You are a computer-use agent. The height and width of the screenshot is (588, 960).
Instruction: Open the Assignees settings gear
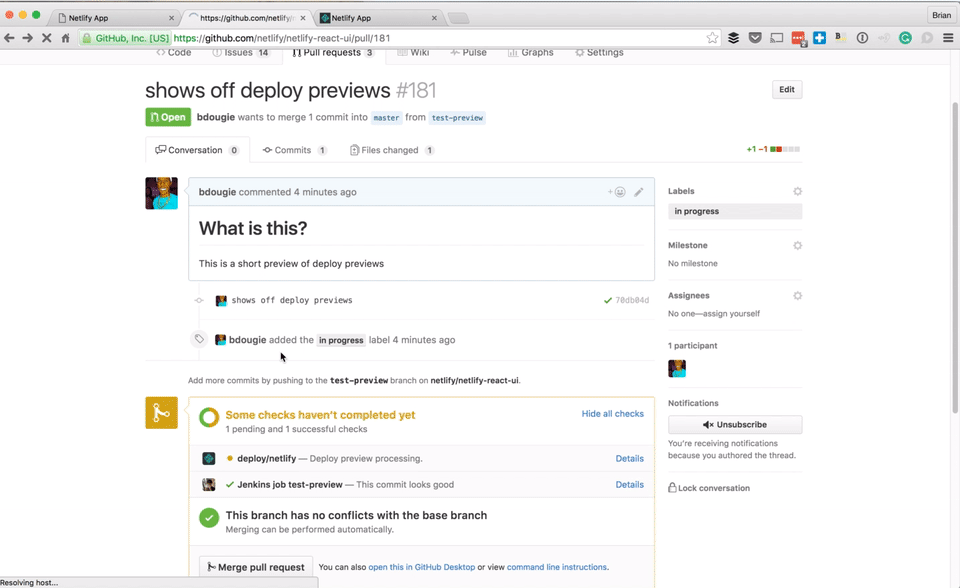(x=797, y=295)
